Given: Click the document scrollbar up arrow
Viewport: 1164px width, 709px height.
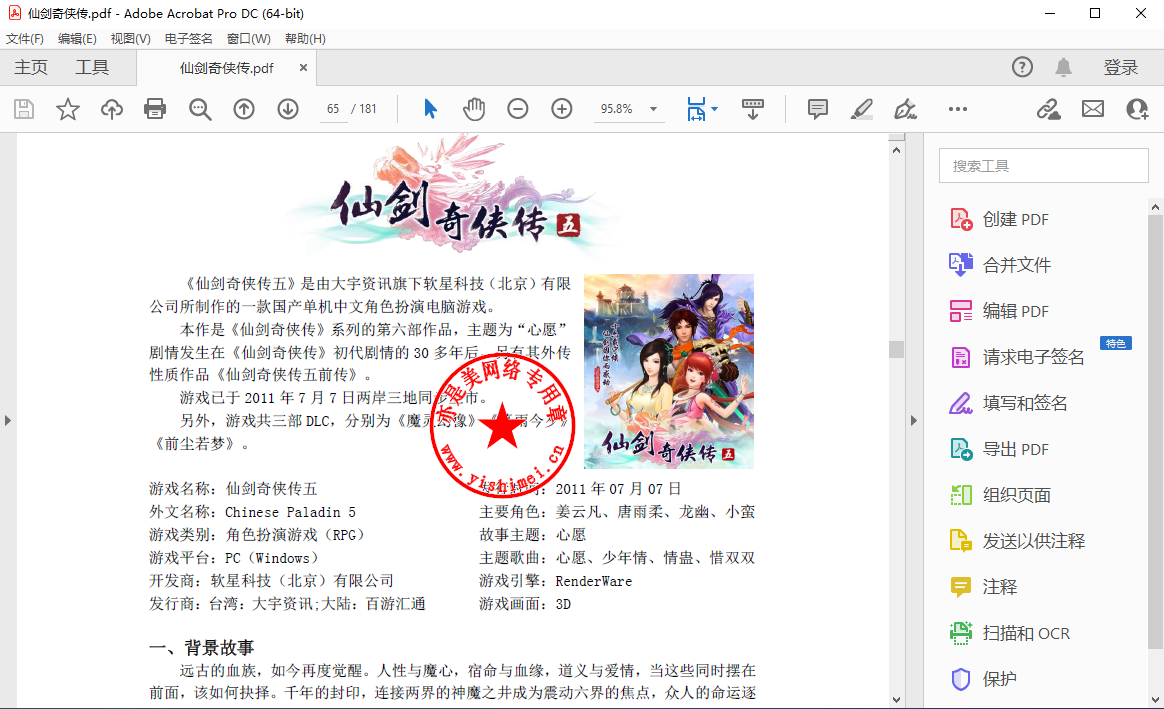Looking at the screenshot, I should 896,150.
